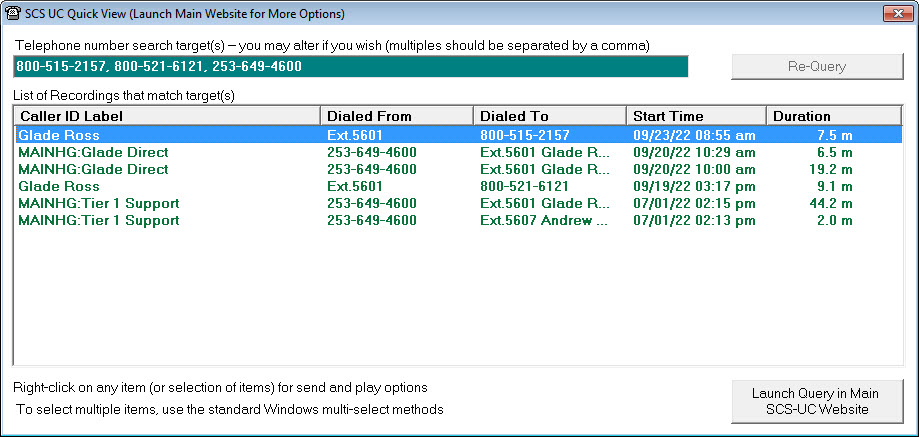The image size is (919, 437).
Task: Click the 6.5 m duration cell
Action: click(x=835, y=152)
